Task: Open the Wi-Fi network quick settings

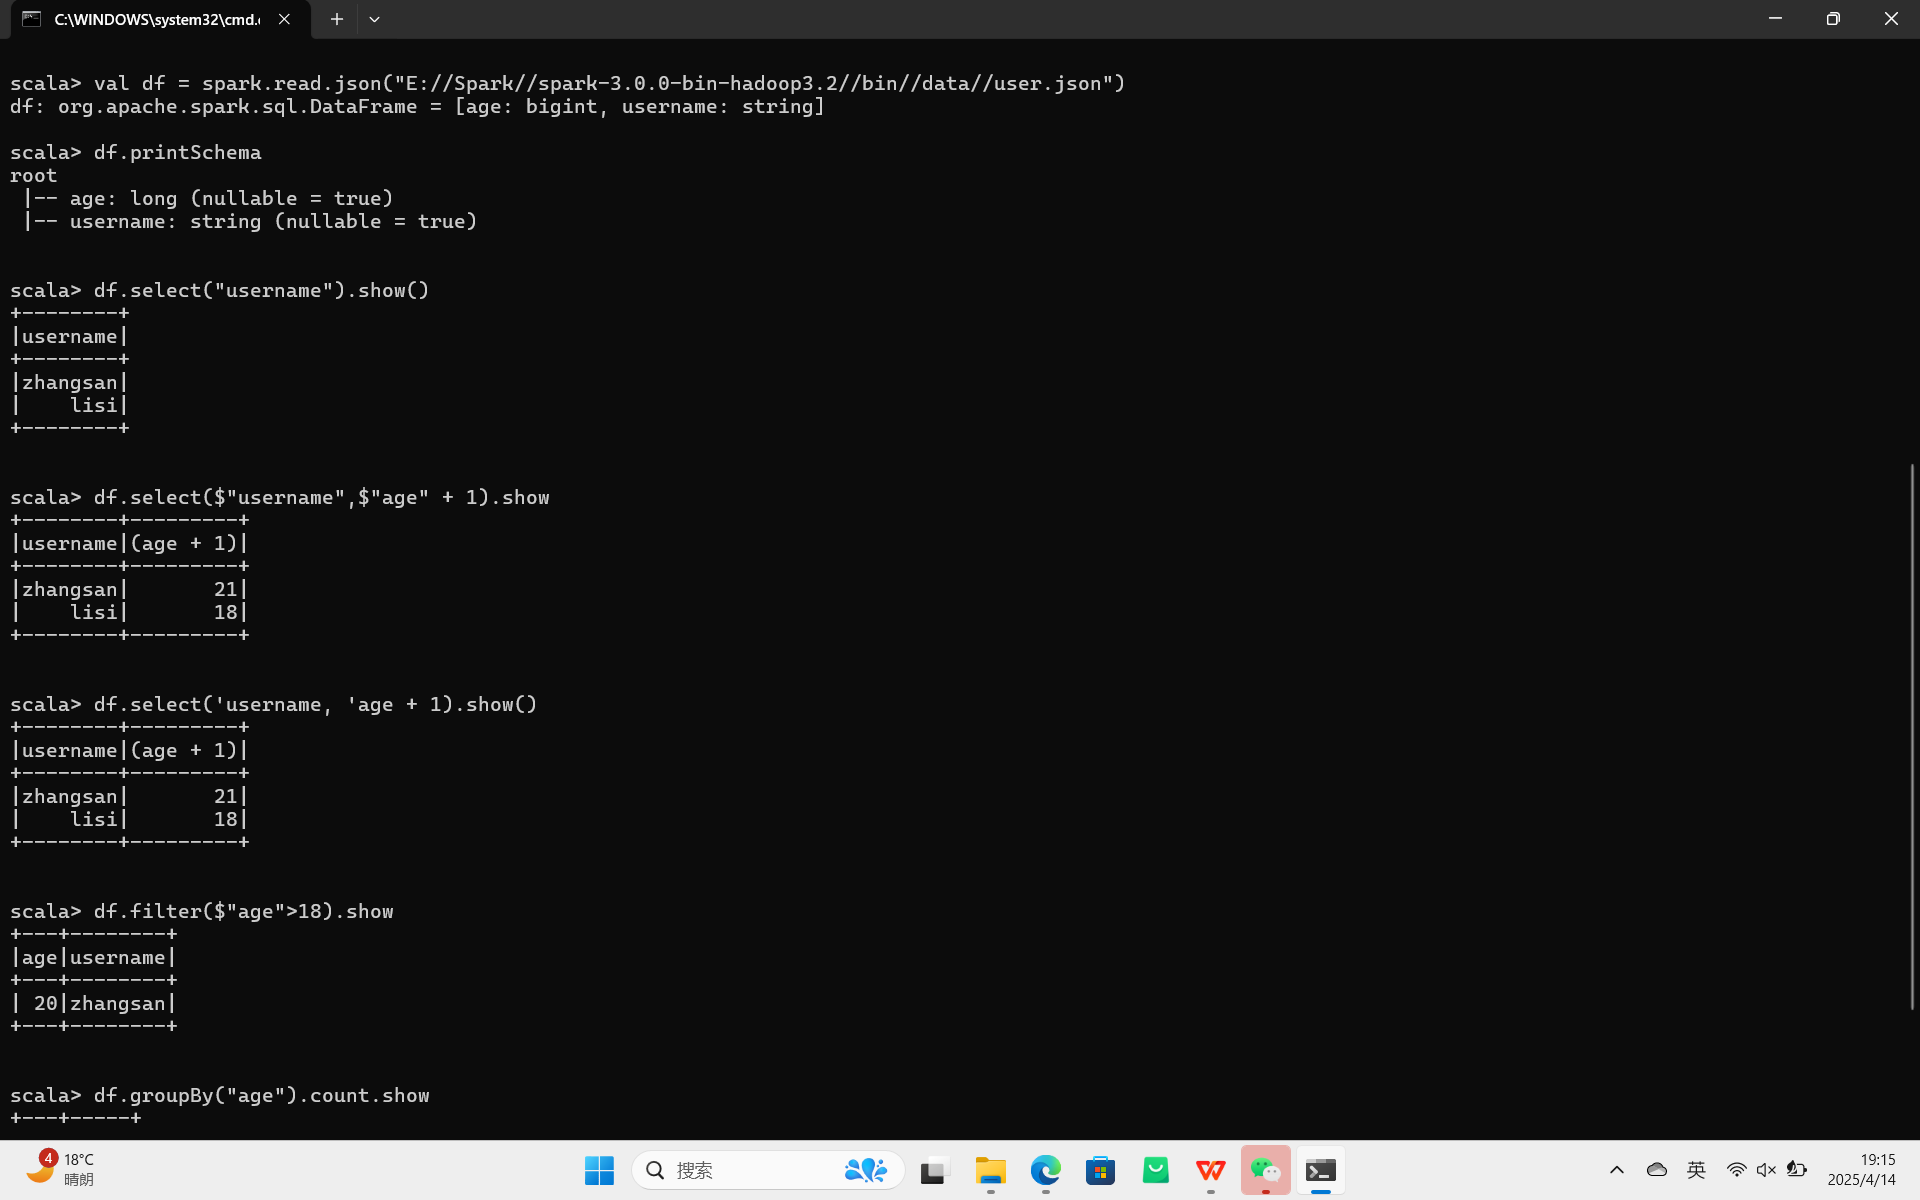Action: [x=1737, y=1170]
